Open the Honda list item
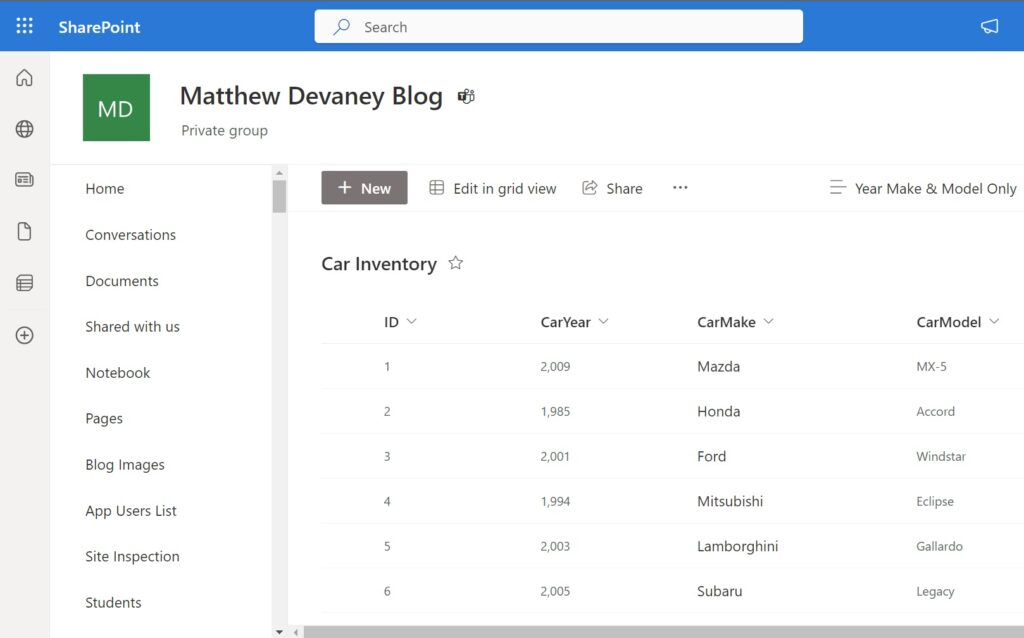 [718, 411]
